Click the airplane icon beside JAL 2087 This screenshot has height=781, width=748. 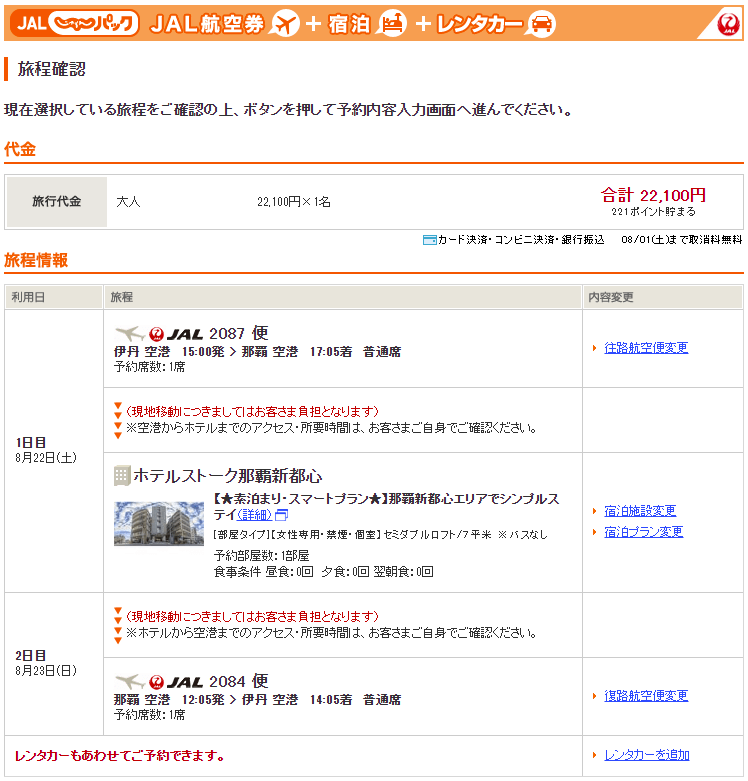click(129, 333)
